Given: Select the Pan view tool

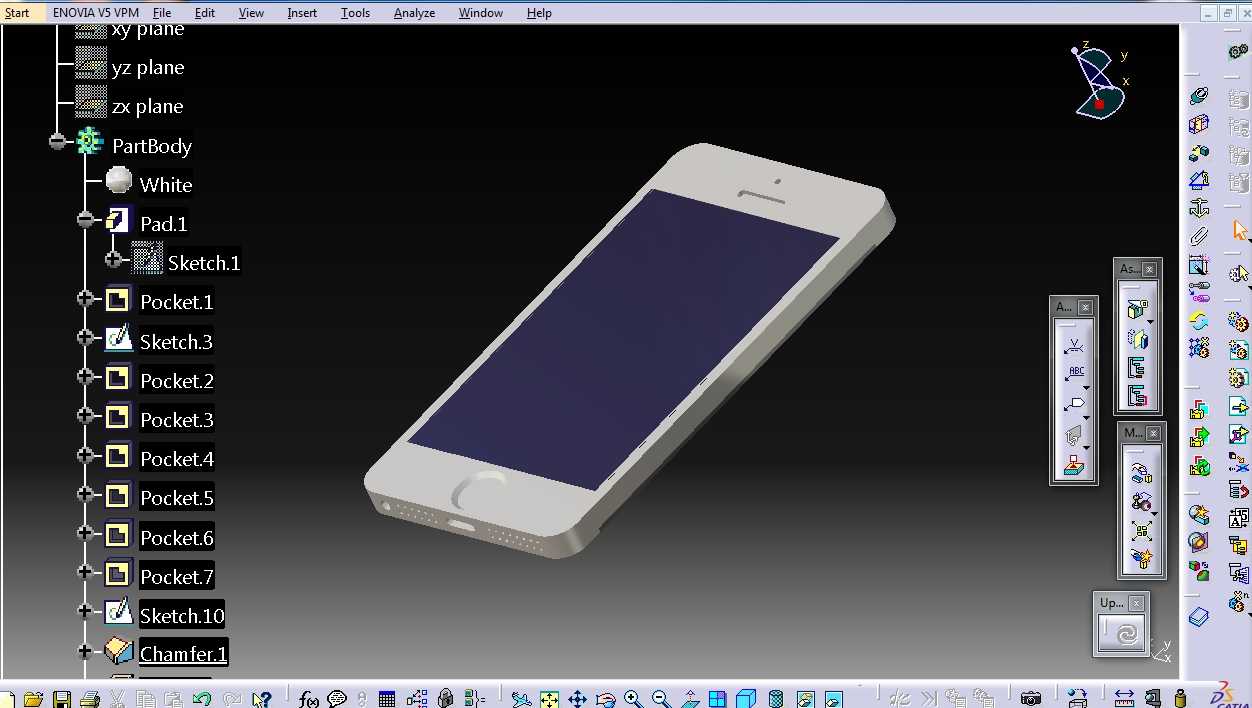Looking at the screenshot, I should (577, 699).
